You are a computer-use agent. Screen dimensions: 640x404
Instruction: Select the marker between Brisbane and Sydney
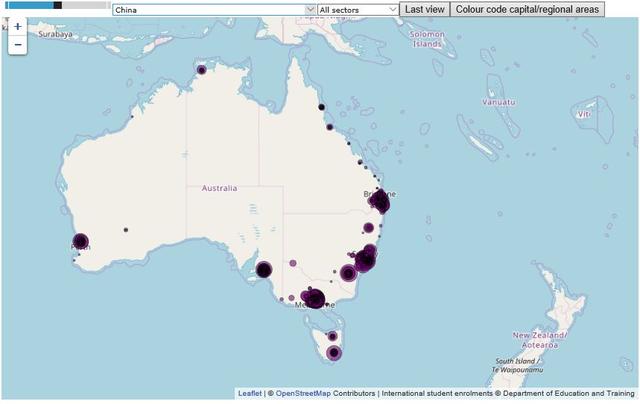(368, 228)
